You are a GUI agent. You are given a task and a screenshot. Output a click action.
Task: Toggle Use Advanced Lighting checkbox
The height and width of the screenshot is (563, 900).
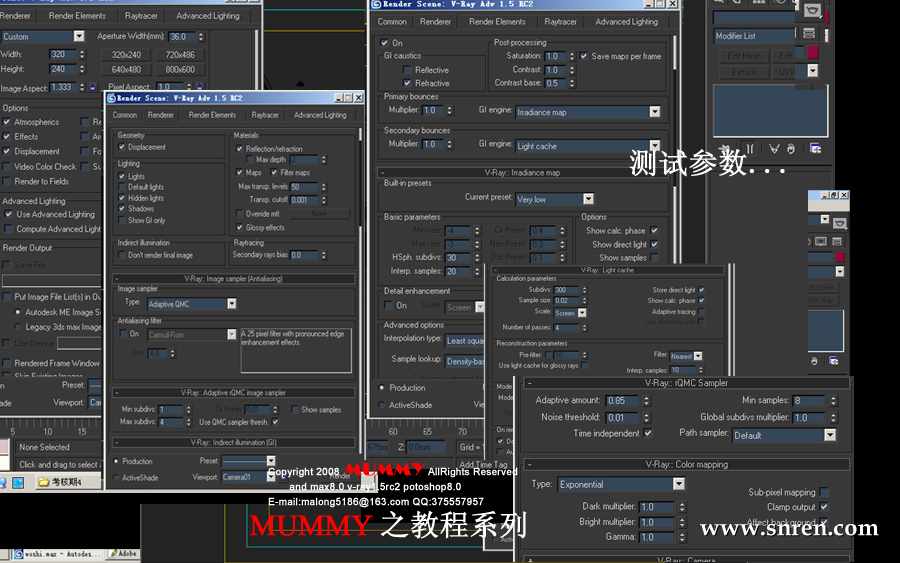click(8, 215)
